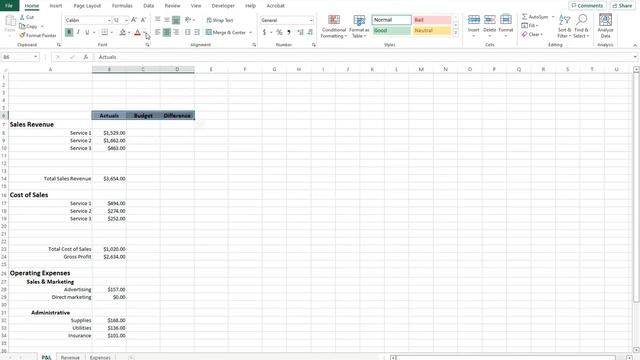640x360 pixels.
Task: Switch to the Review tab
Action: coord(172,6)
